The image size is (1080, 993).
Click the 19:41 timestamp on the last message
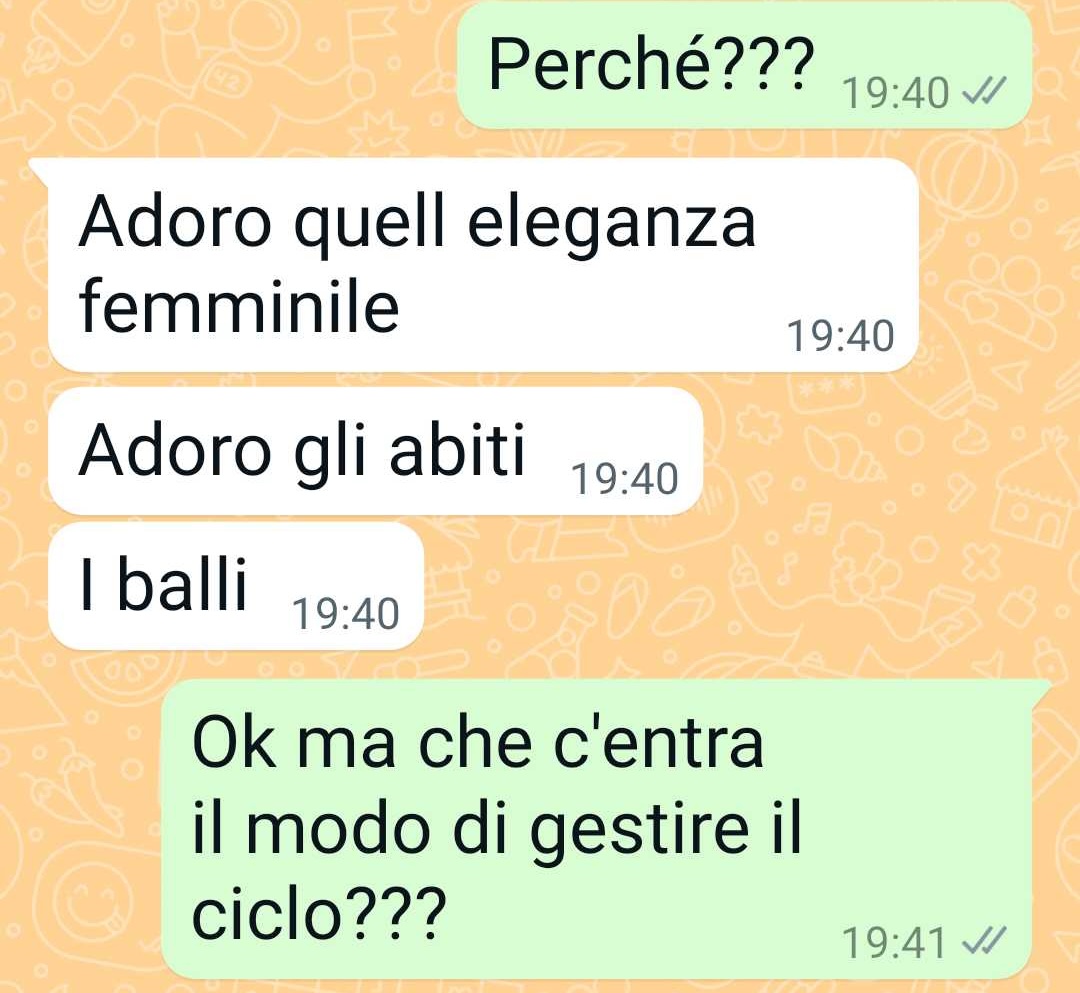pyautogui.click(x=894, y=942)
